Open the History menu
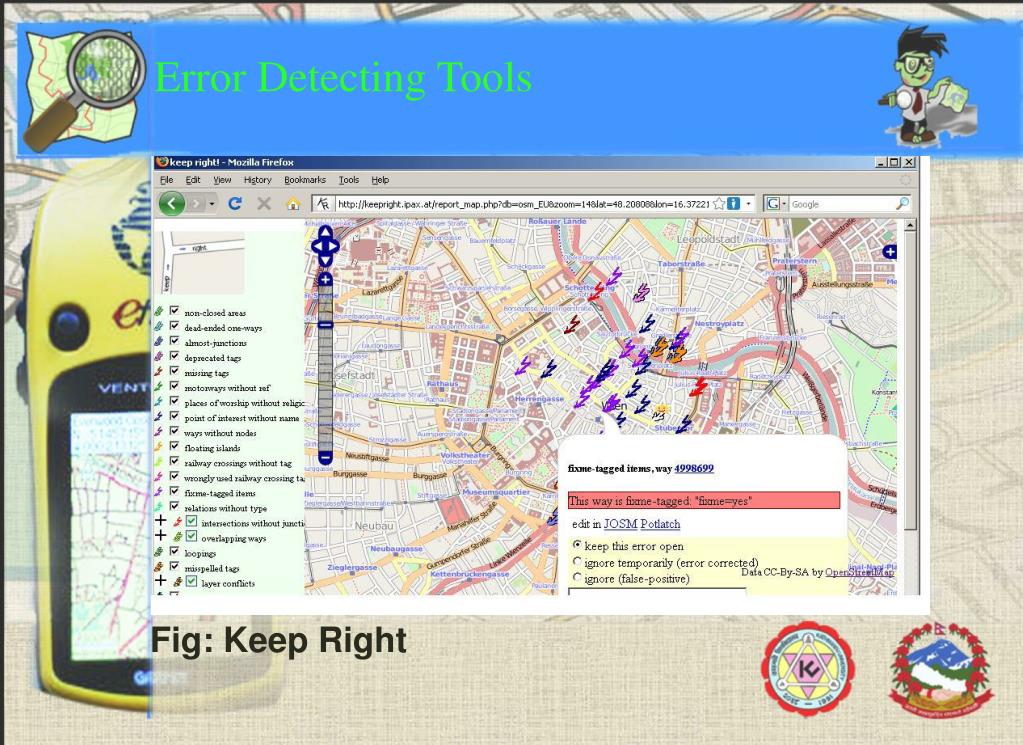The width and height of the screenshot is (1023, 745). pos(258,180)
